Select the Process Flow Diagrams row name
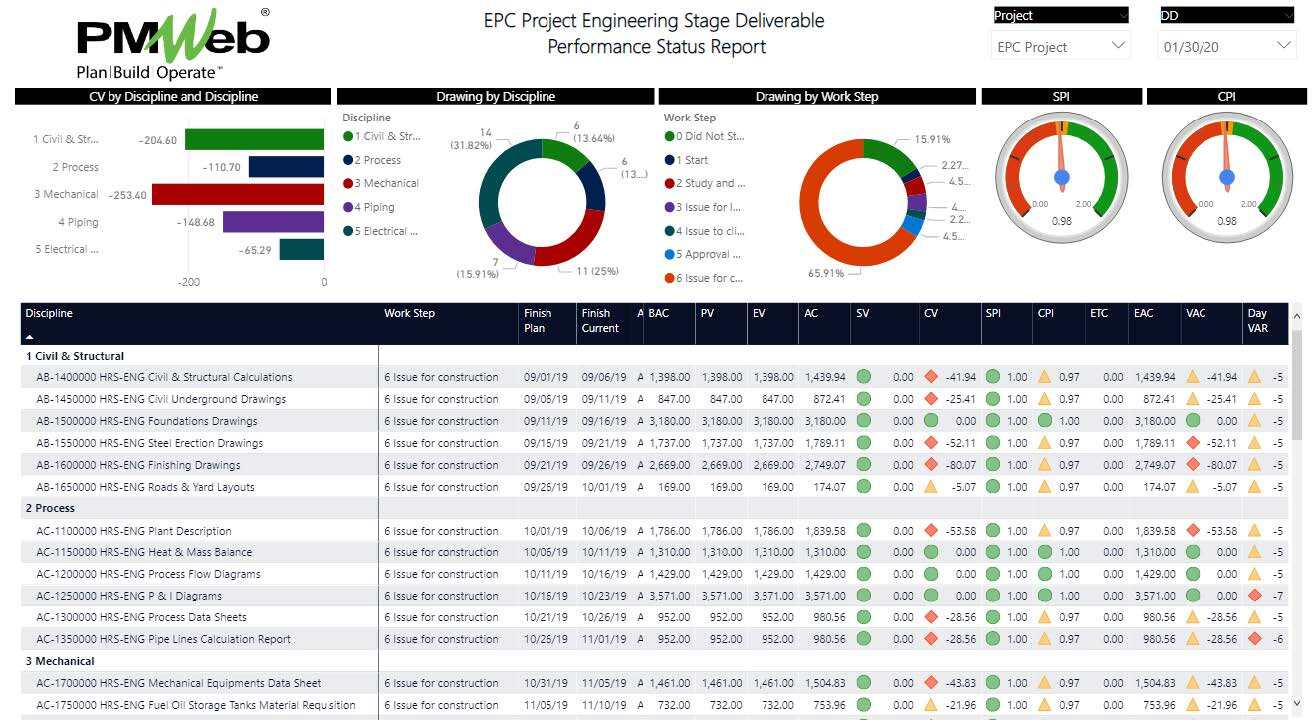The height and width of the screenshot is (720, 1313). 148,574
